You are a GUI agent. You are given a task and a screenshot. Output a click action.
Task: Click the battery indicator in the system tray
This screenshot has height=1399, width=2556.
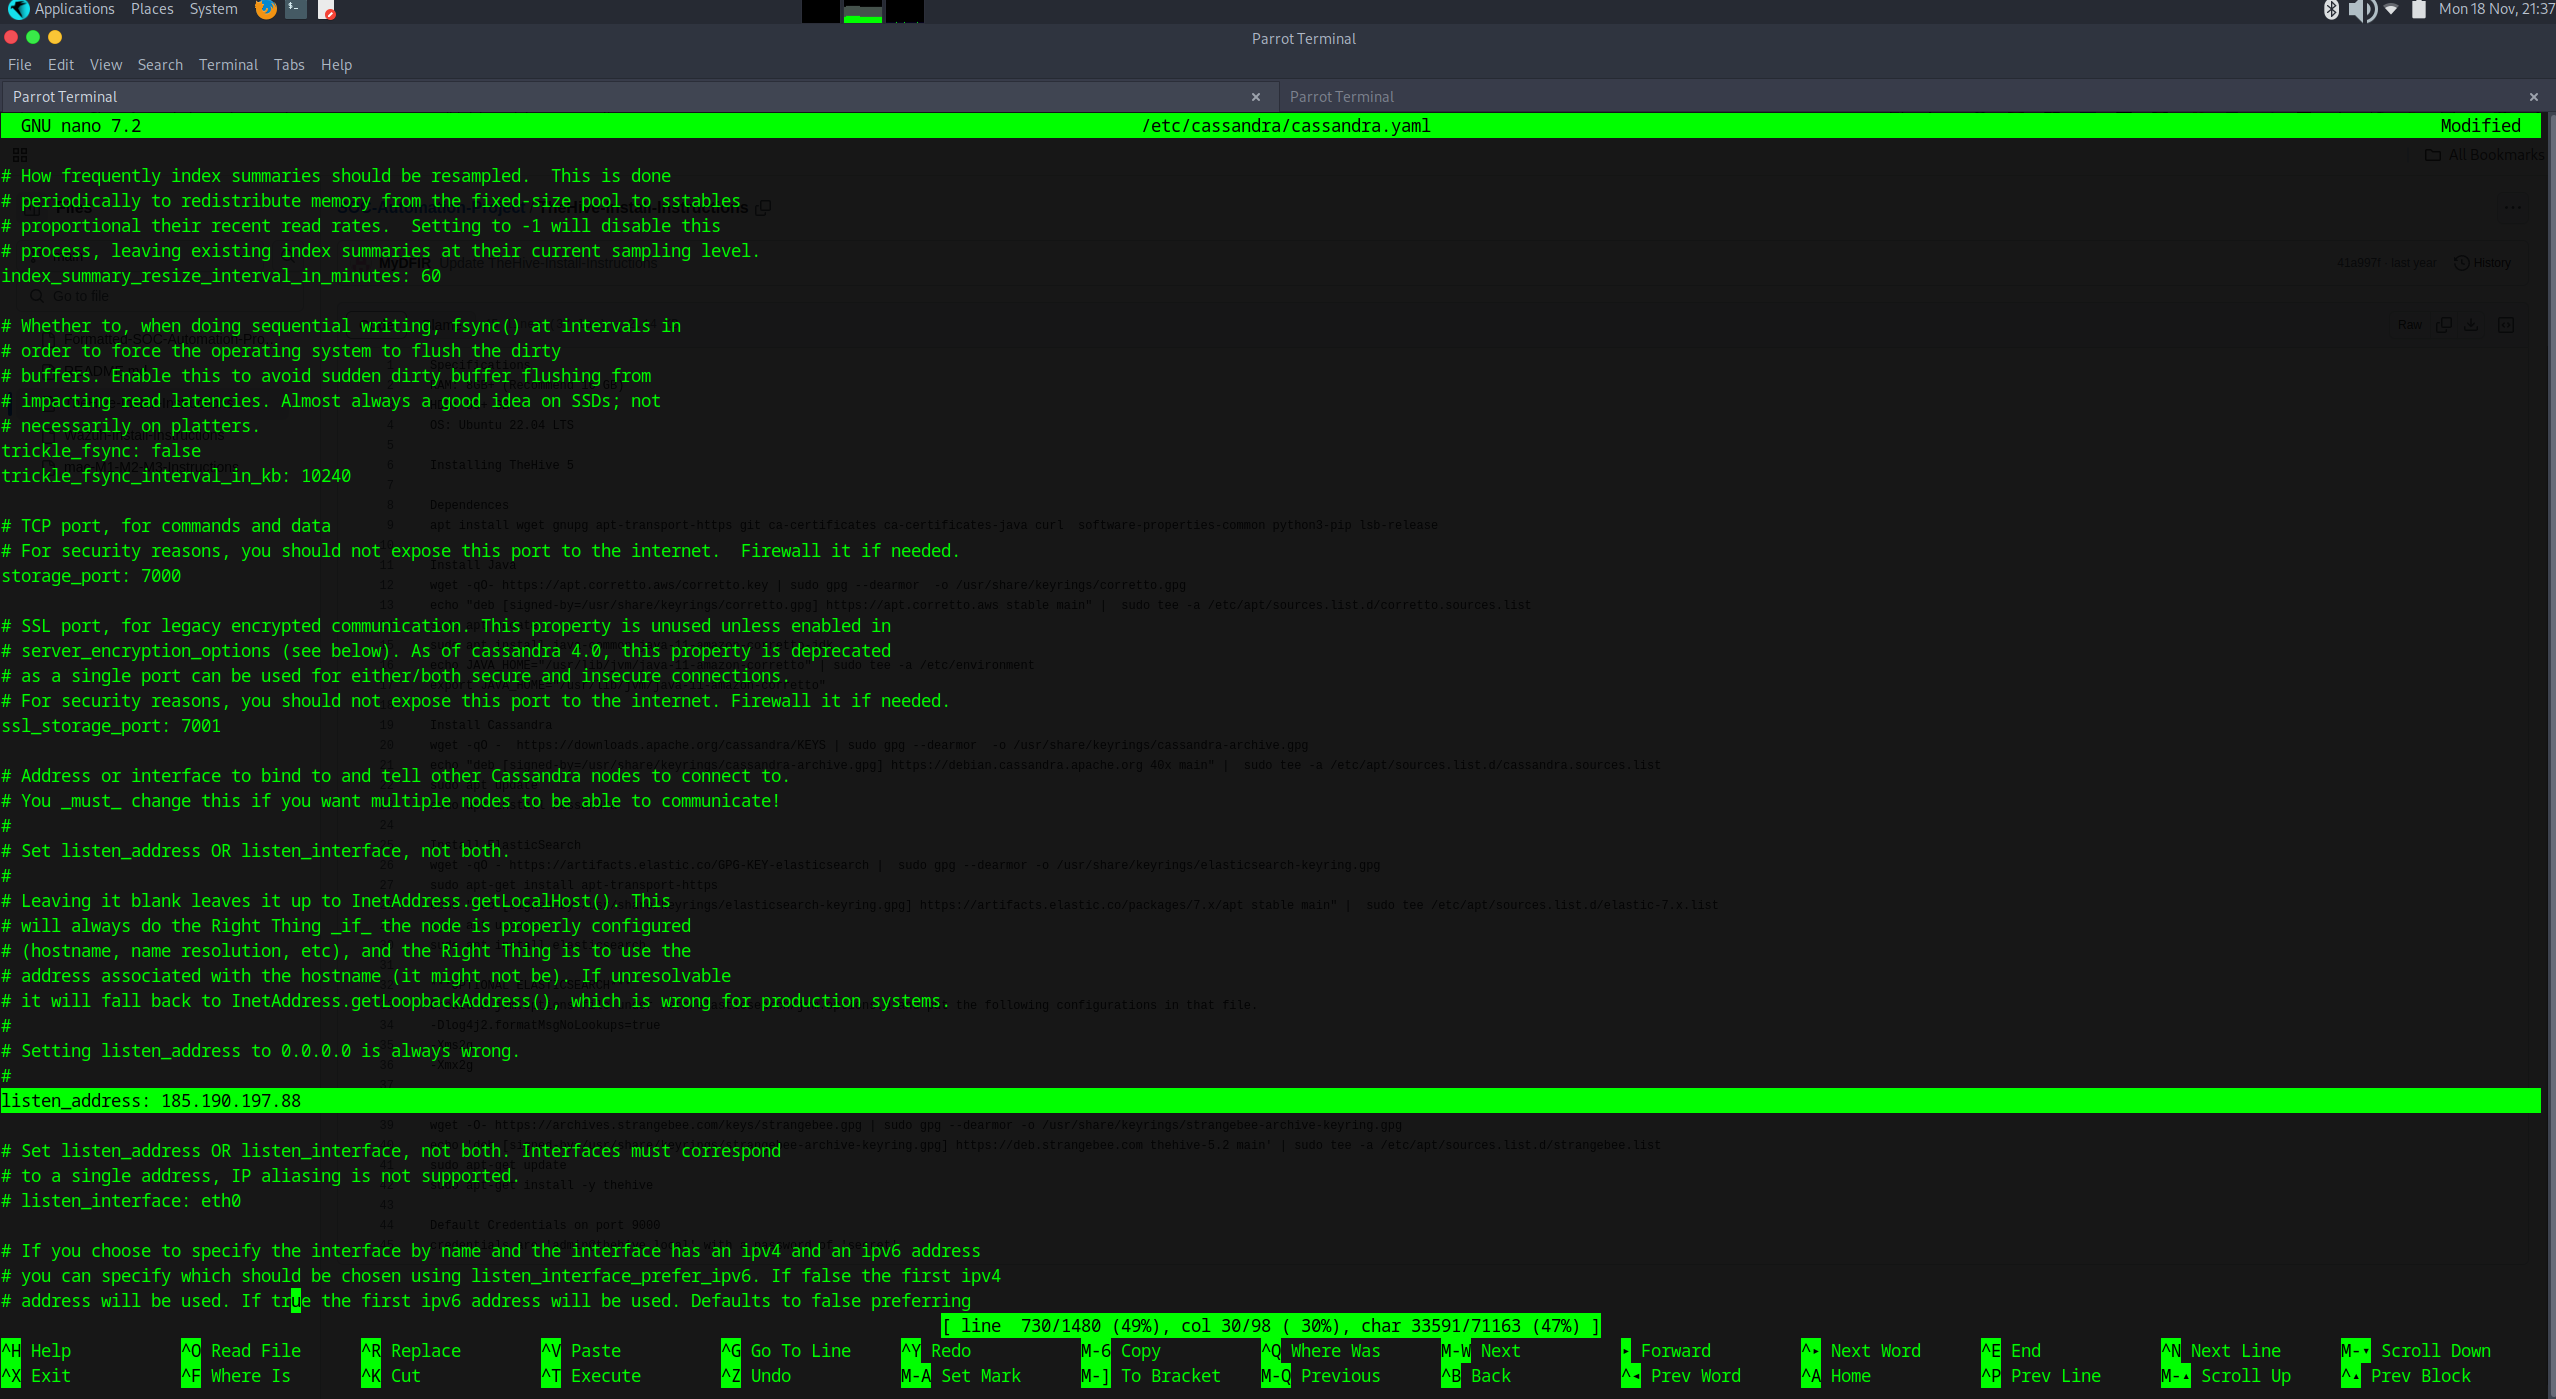pos(2419,10)
